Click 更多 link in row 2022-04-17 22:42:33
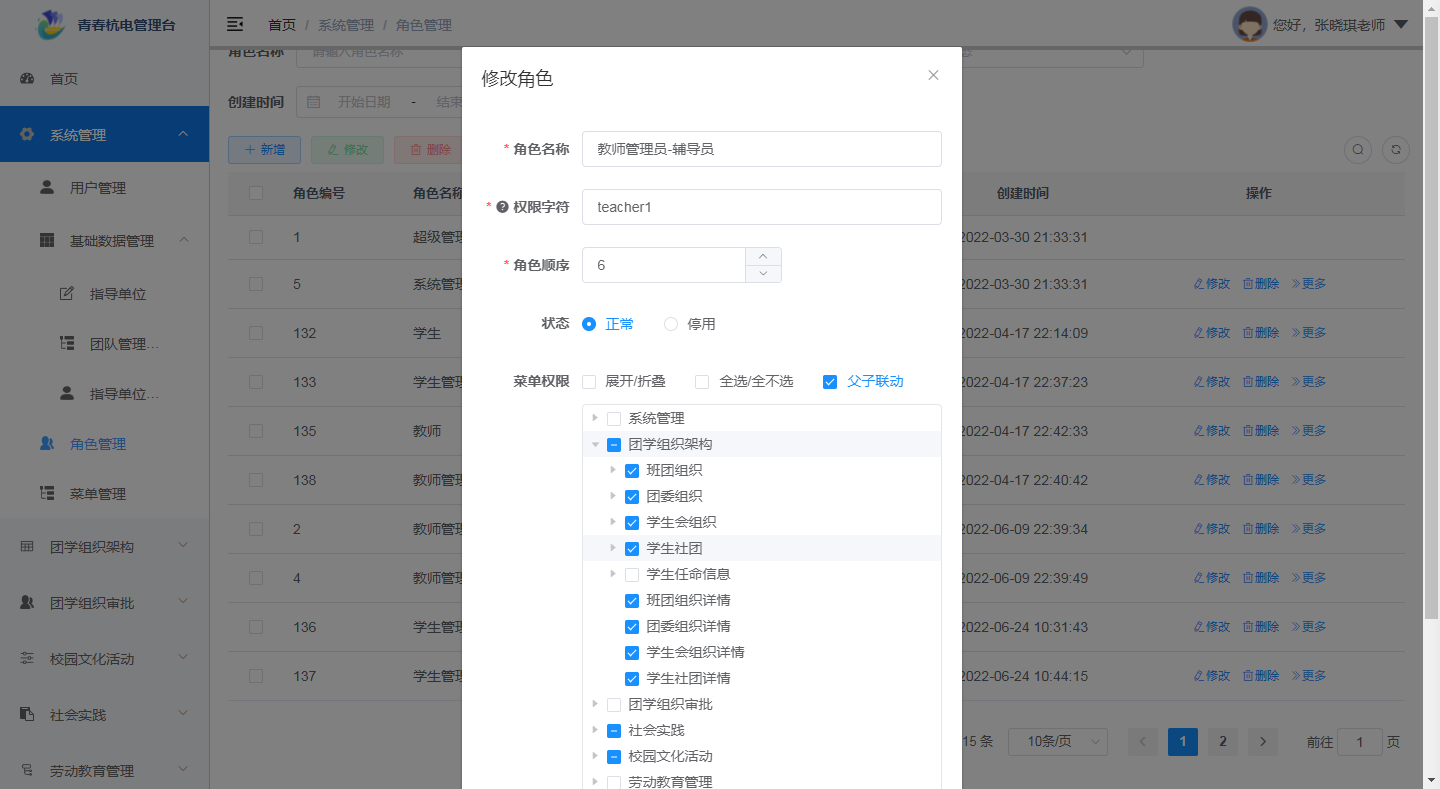This screenshot has height=789, width=1440. (1309, 431)
